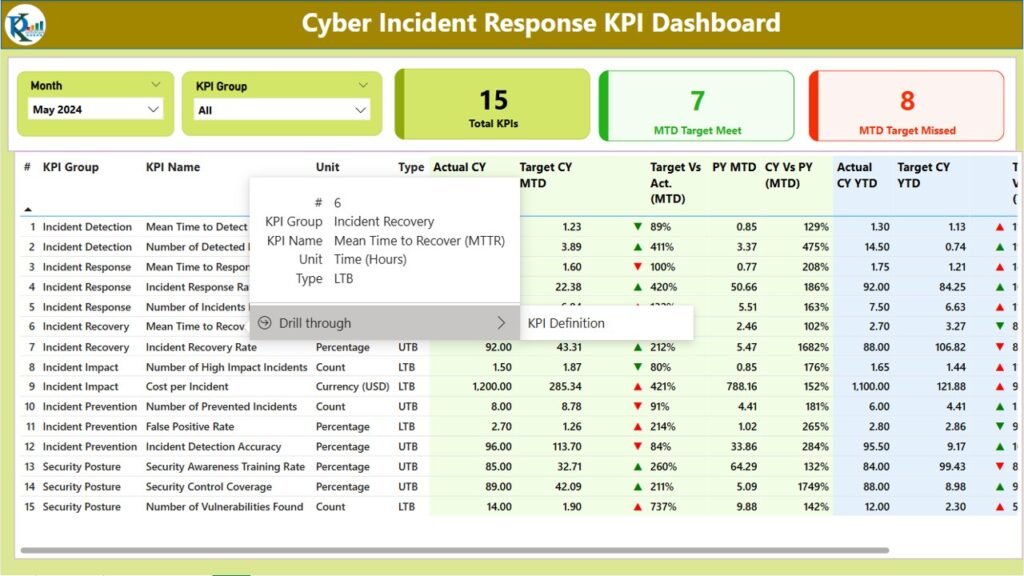The width and height of the screenshot is (1024, 576).
Task: Click the 1682% CY Vs PY cell
Action: point(812,347)
